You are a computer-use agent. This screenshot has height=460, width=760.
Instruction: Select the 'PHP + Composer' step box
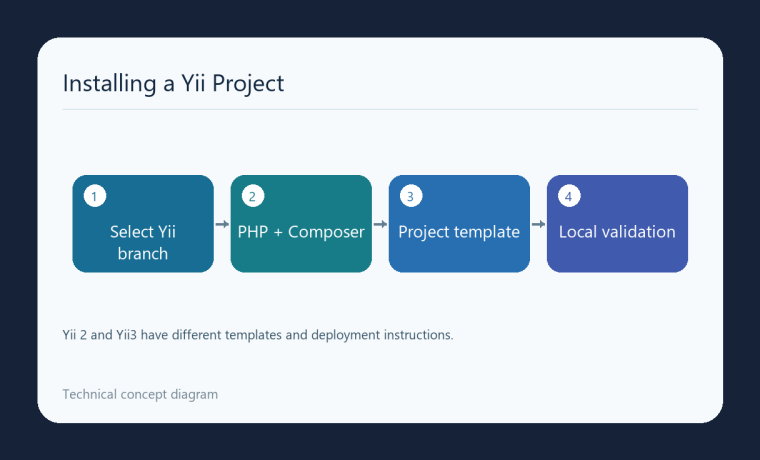pyautogui.click(x=301, y=224)
